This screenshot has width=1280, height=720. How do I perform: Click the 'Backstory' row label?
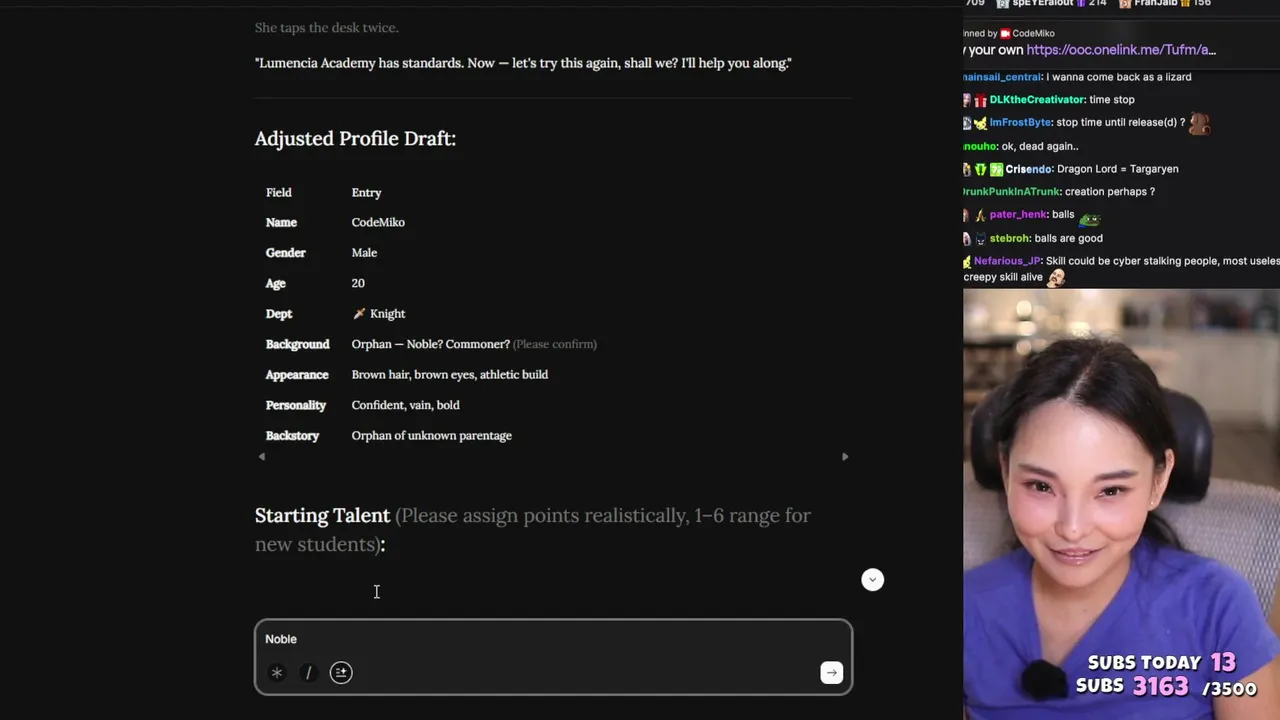(x=293, y=436)
